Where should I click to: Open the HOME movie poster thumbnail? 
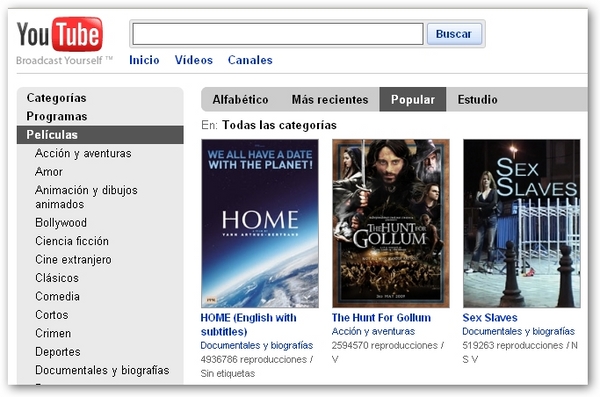click(x=260, y=224)
